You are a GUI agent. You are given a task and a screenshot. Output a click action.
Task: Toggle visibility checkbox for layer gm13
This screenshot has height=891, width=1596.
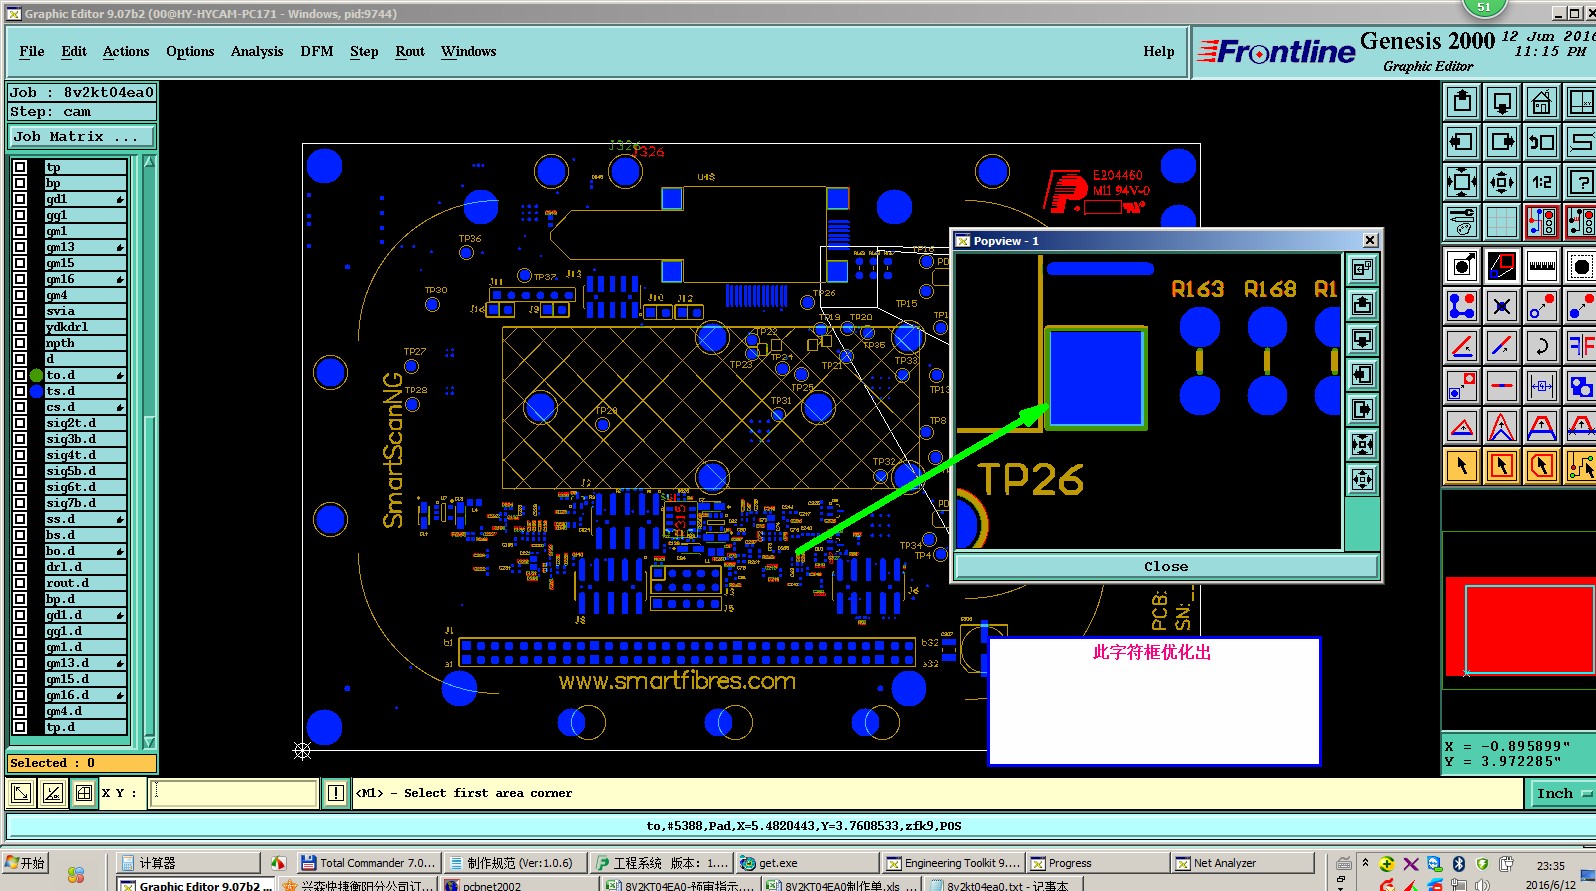[x=20, y=247]
